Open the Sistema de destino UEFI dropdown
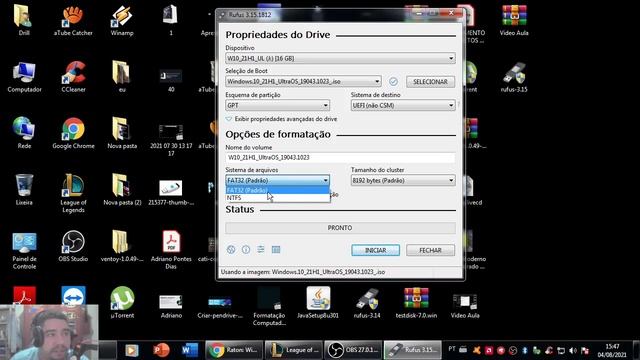 (403, 105)
